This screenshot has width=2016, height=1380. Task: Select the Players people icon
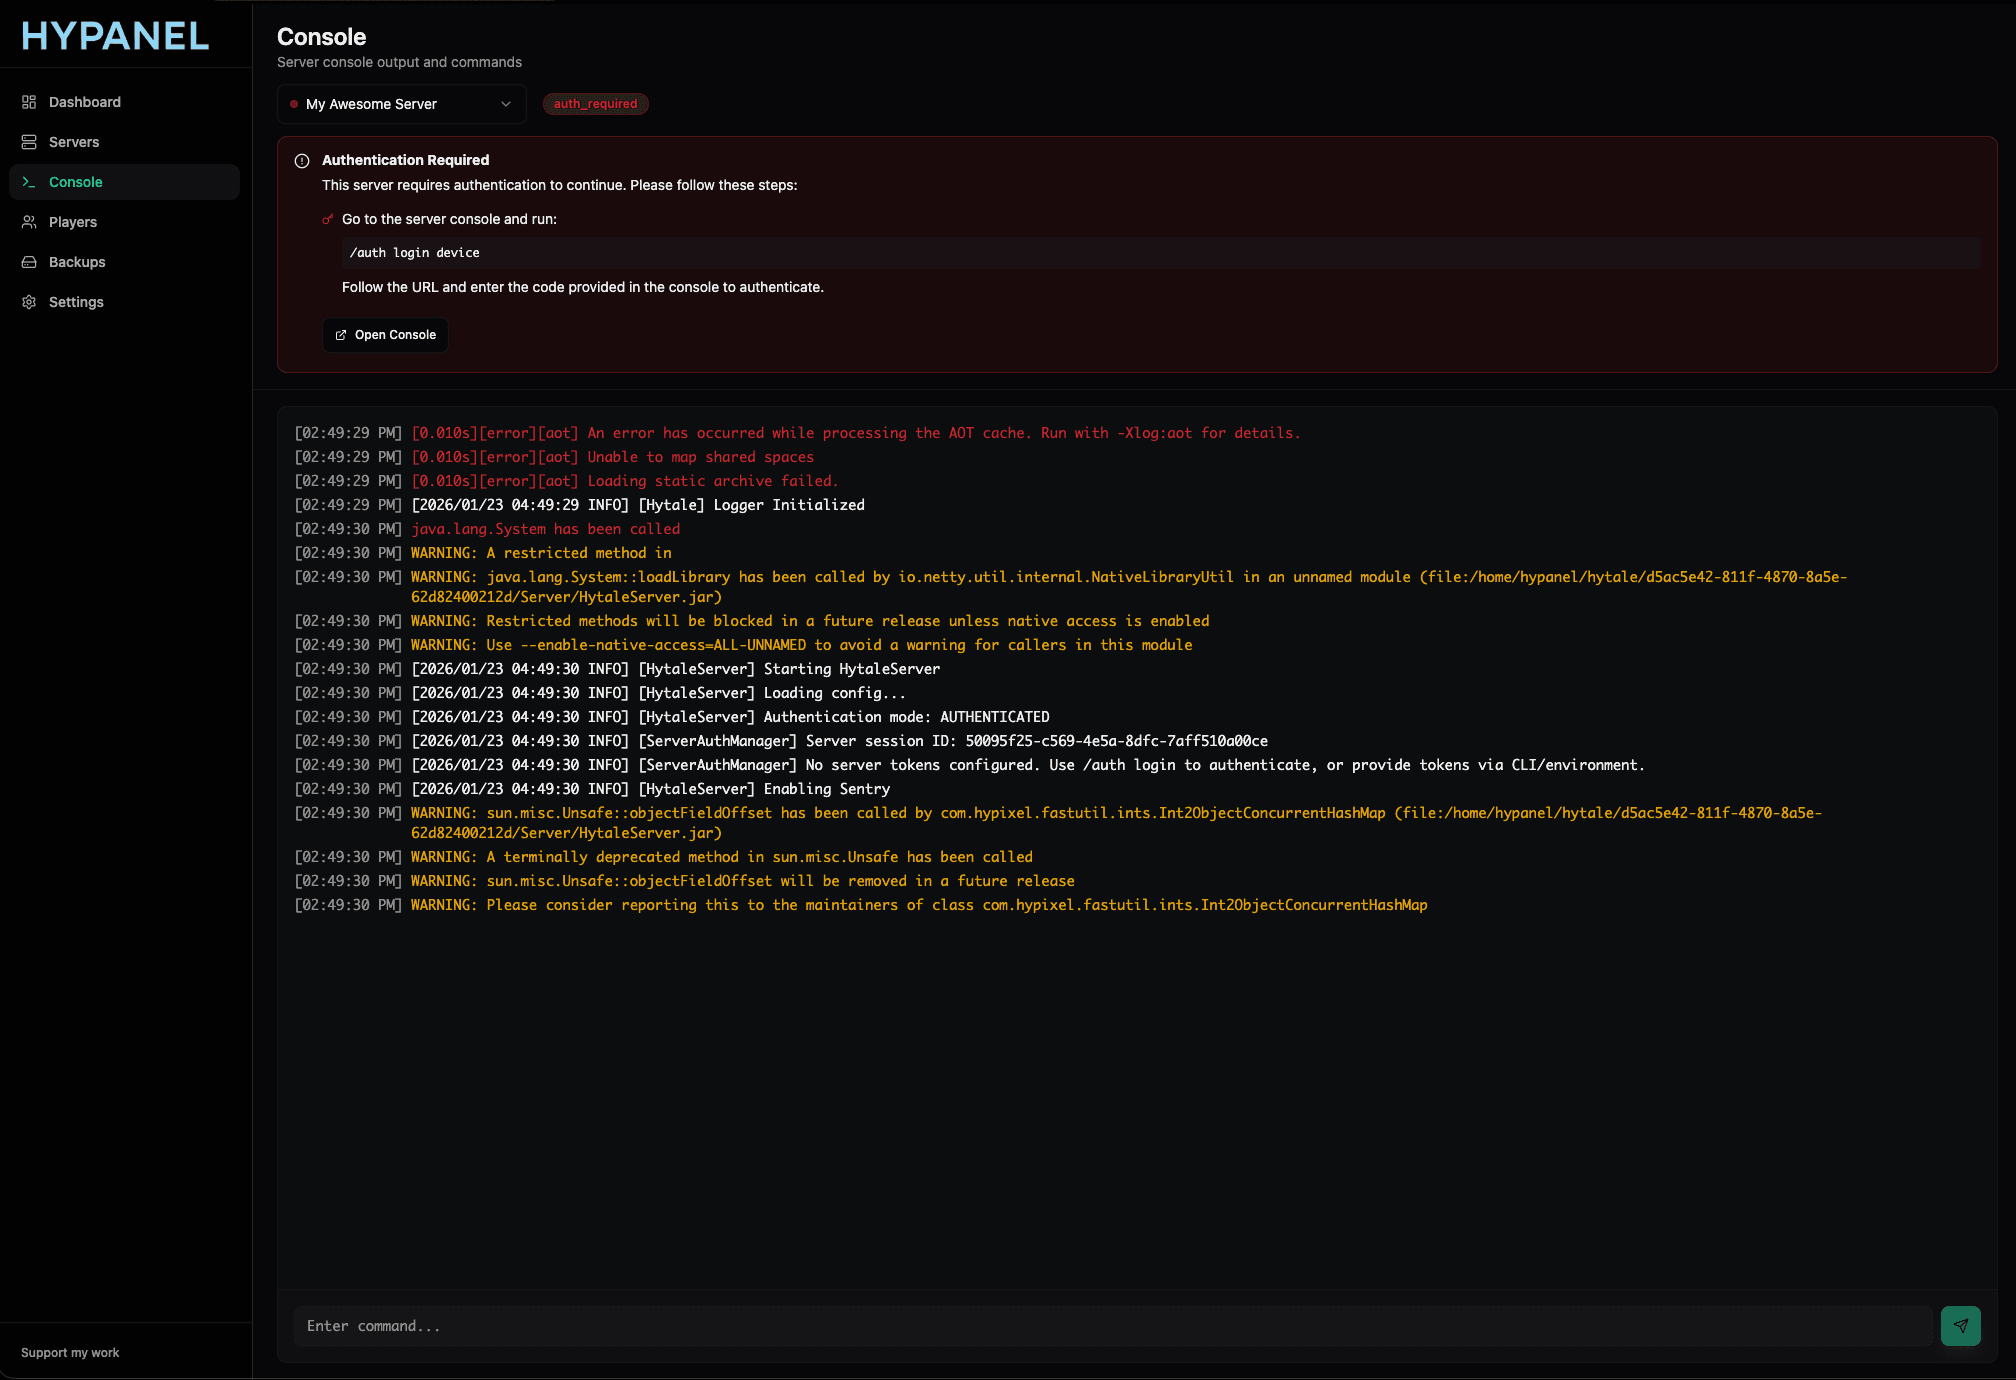point(29,221)
